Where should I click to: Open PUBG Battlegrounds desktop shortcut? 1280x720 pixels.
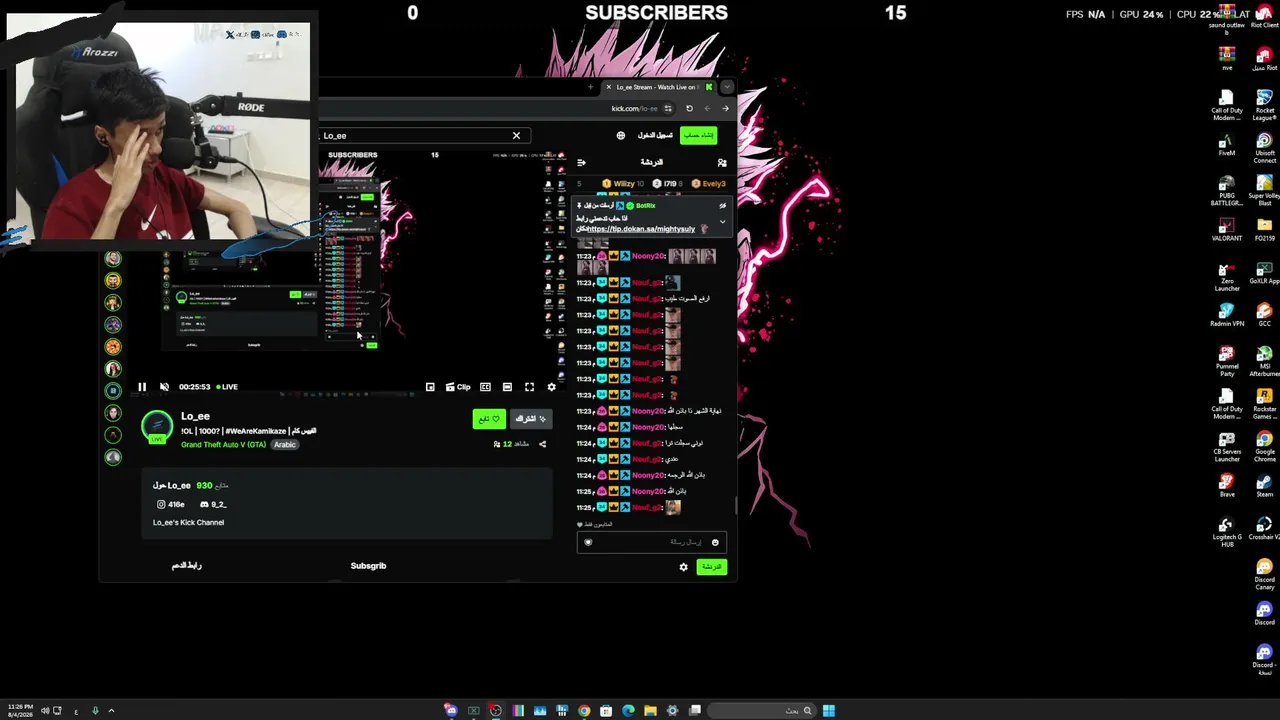tap(1227, 190)
